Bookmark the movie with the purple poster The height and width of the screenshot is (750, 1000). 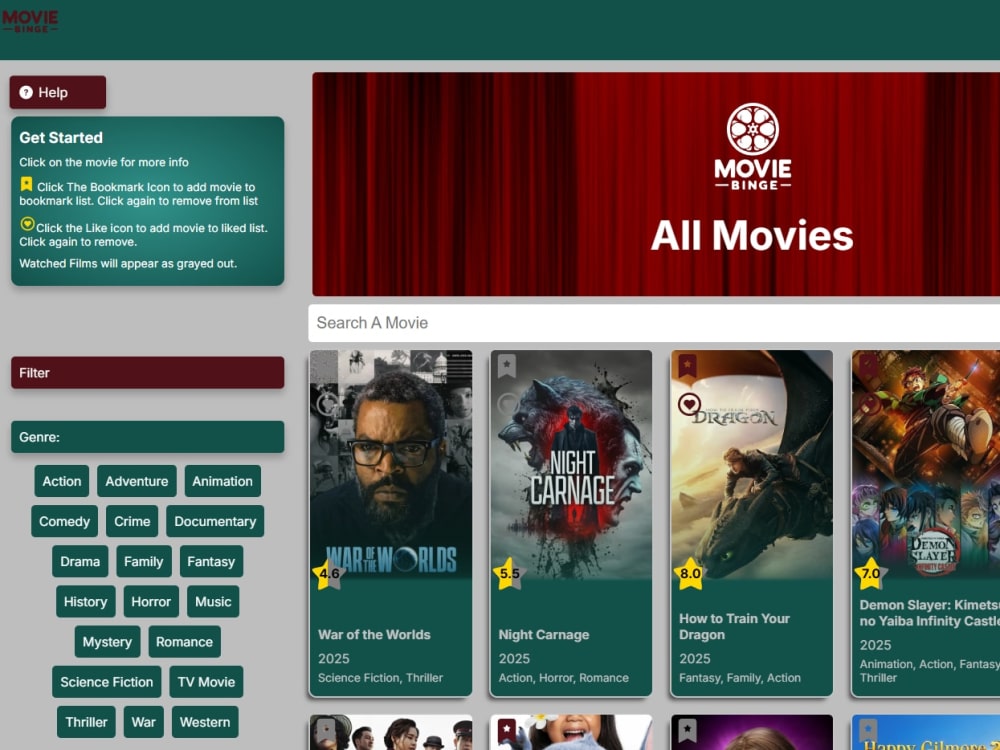pyautogui.click(x=687, y=731)
